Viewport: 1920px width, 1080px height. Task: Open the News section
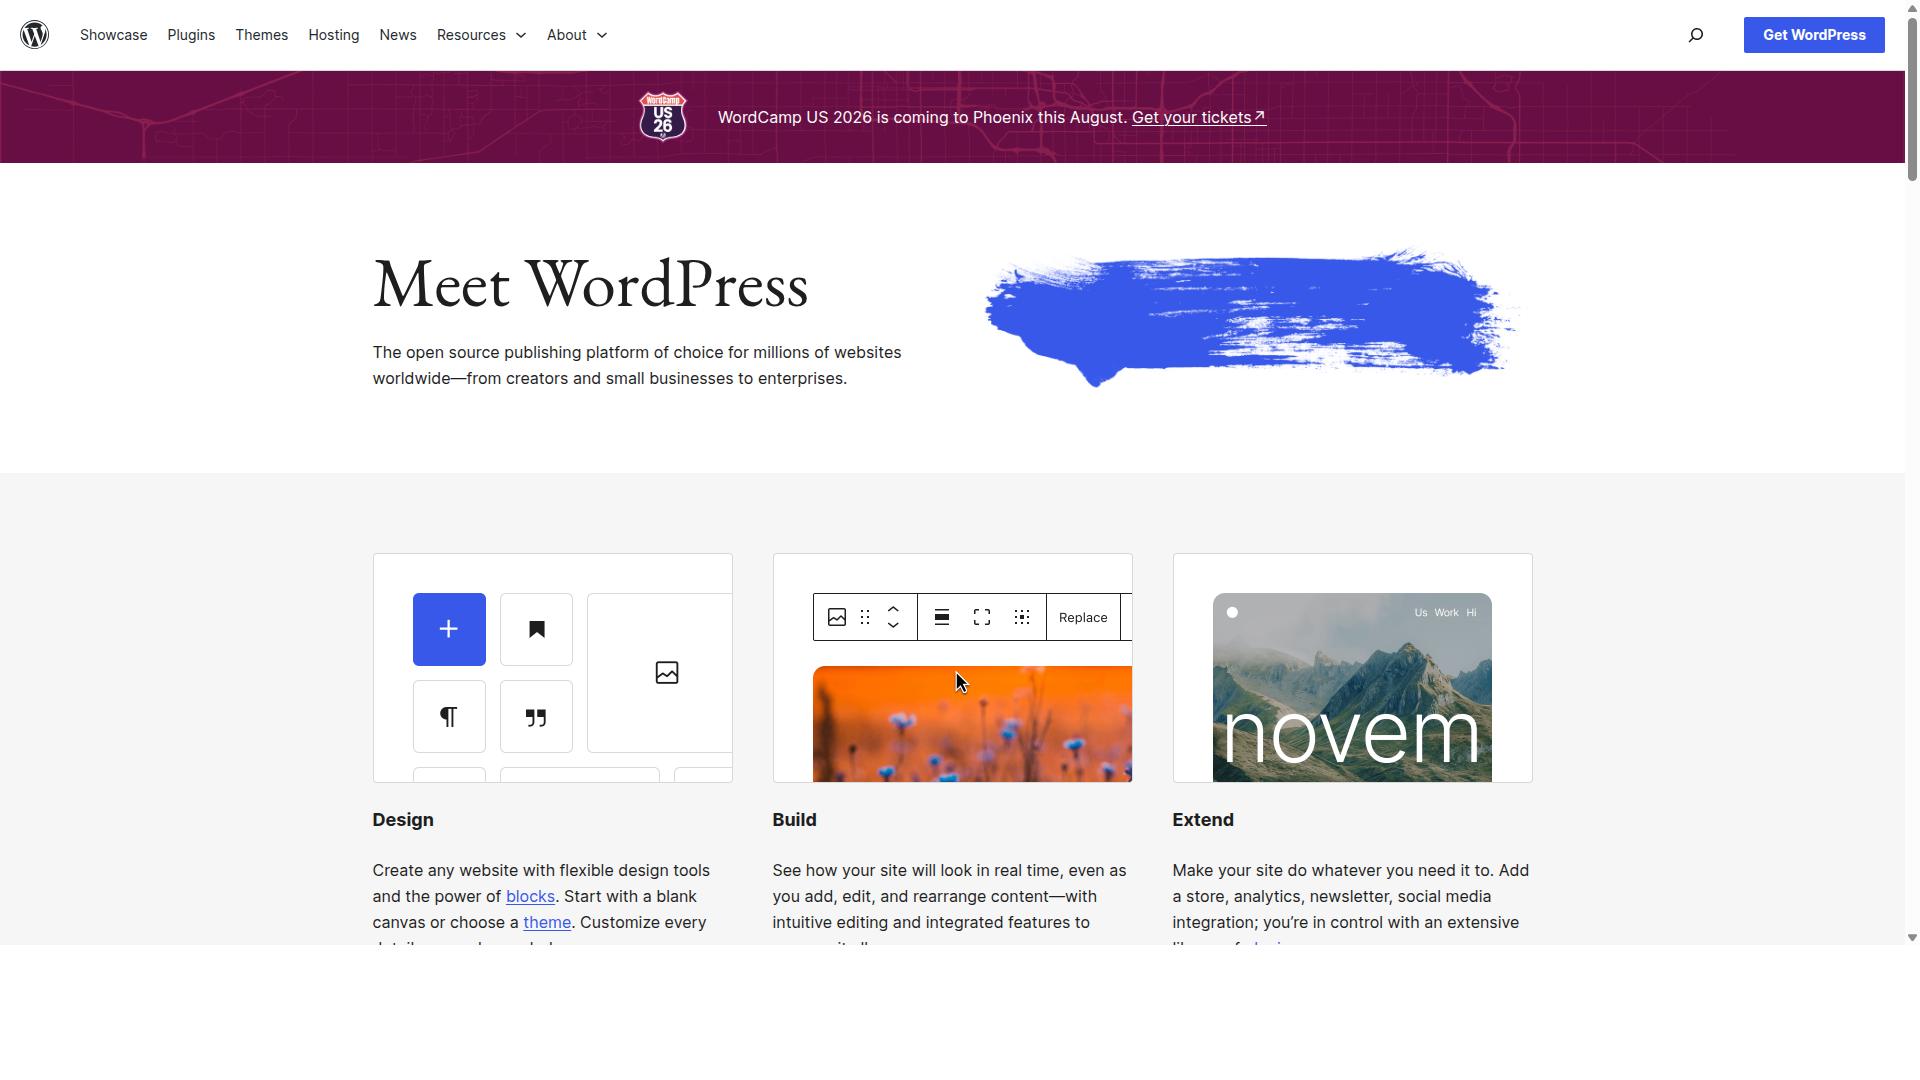398,35
